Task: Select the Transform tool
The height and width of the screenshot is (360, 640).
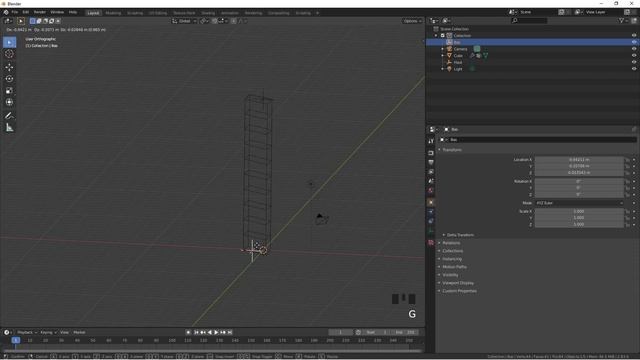Action: (x=9, y=102)
